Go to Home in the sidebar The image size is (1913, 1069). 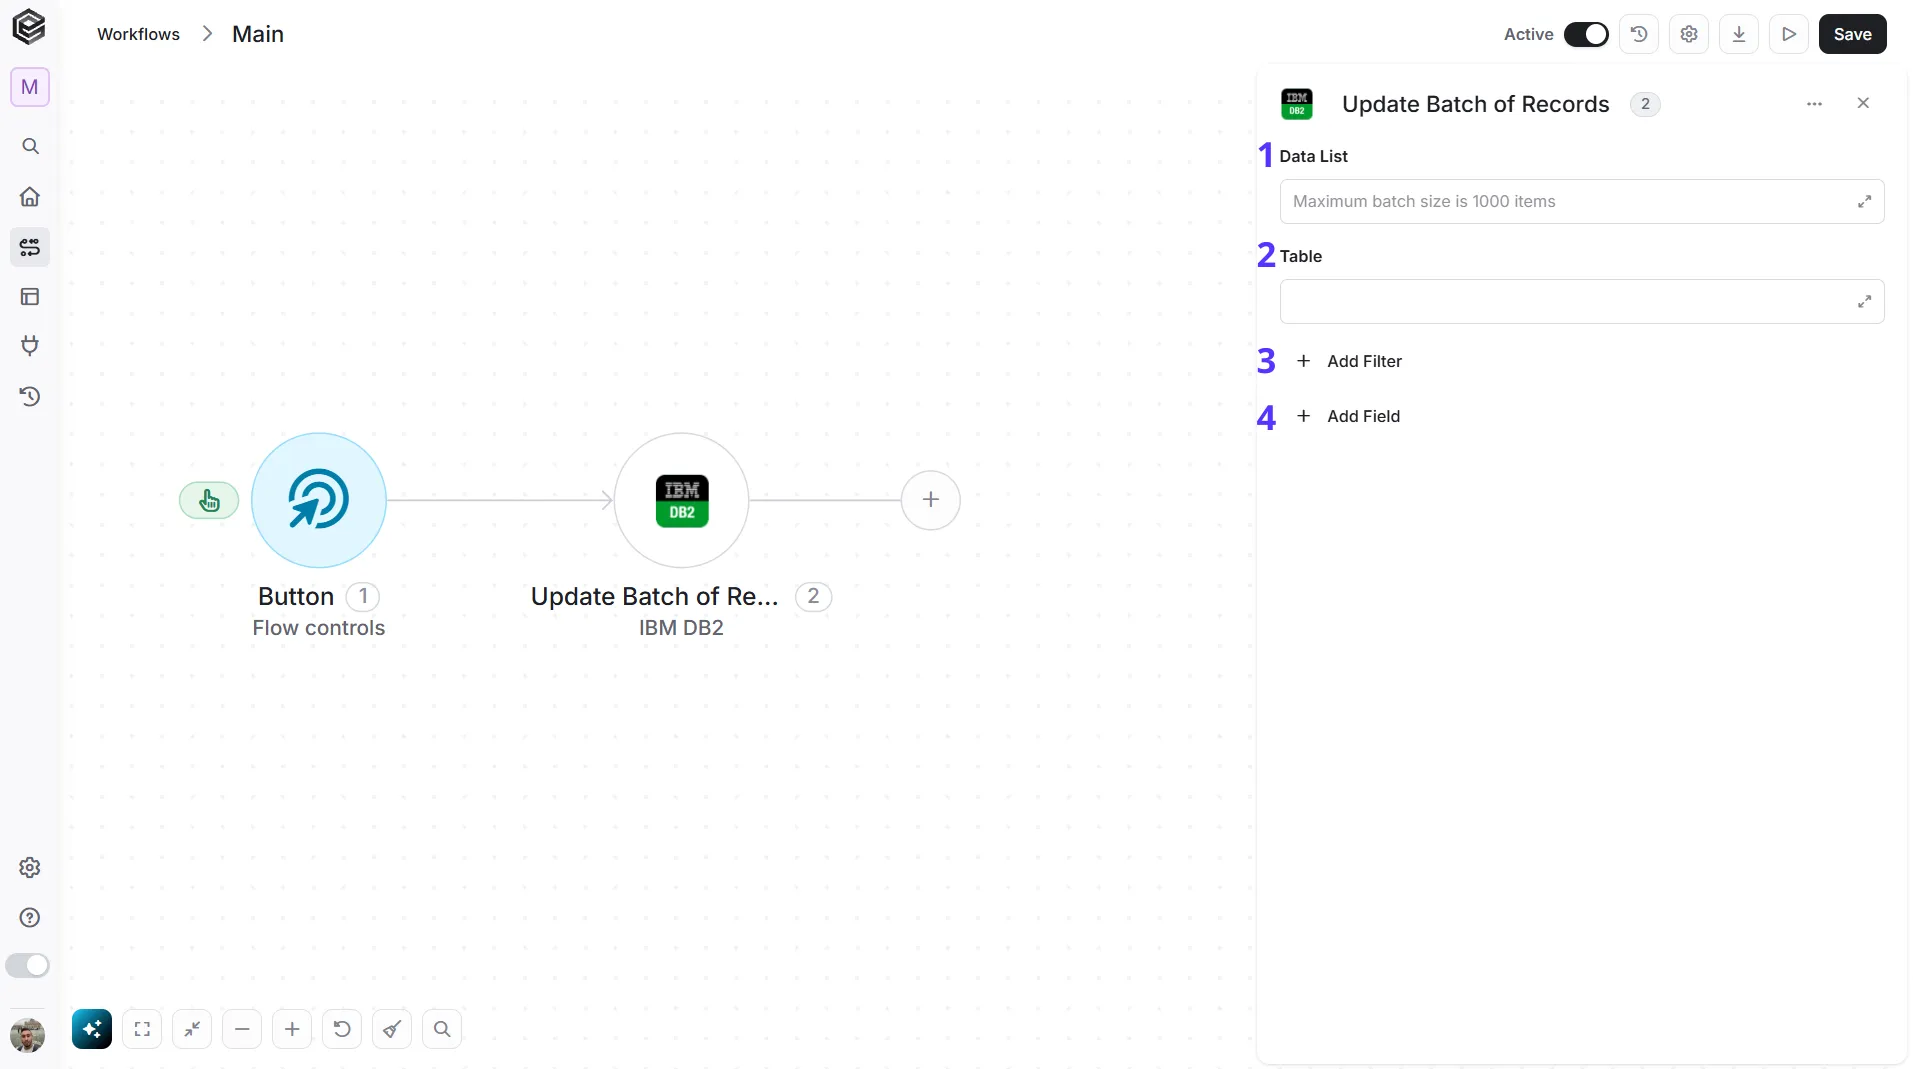coord(30,197)
